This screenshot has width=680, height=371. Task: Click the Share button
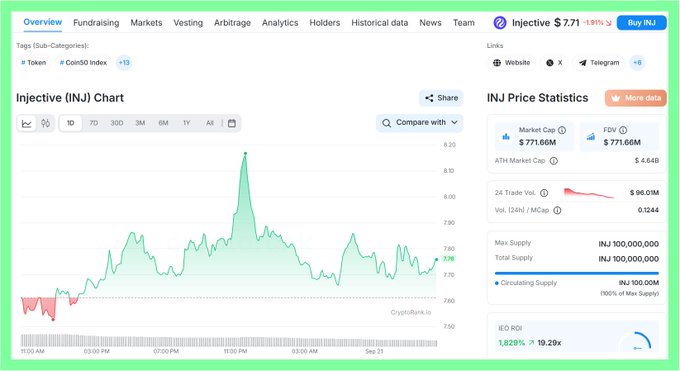click(x=441, y=98)
